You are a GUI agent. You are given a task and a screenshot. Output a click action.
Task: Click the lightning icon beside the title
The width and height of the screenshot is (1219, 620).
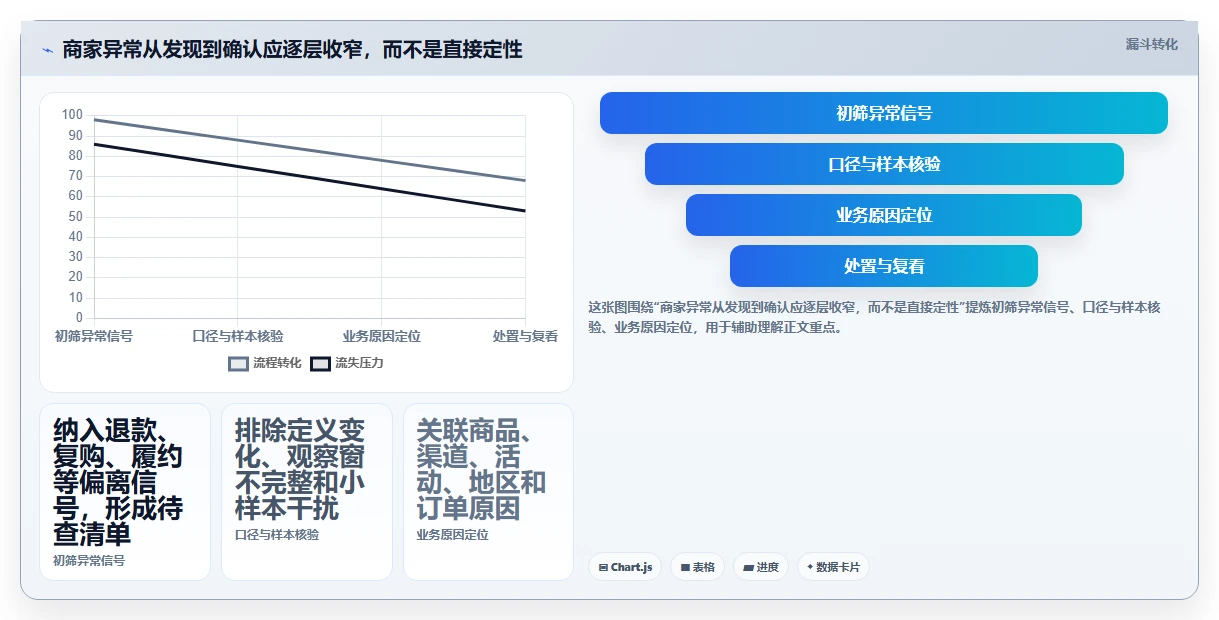pos(47,50)
